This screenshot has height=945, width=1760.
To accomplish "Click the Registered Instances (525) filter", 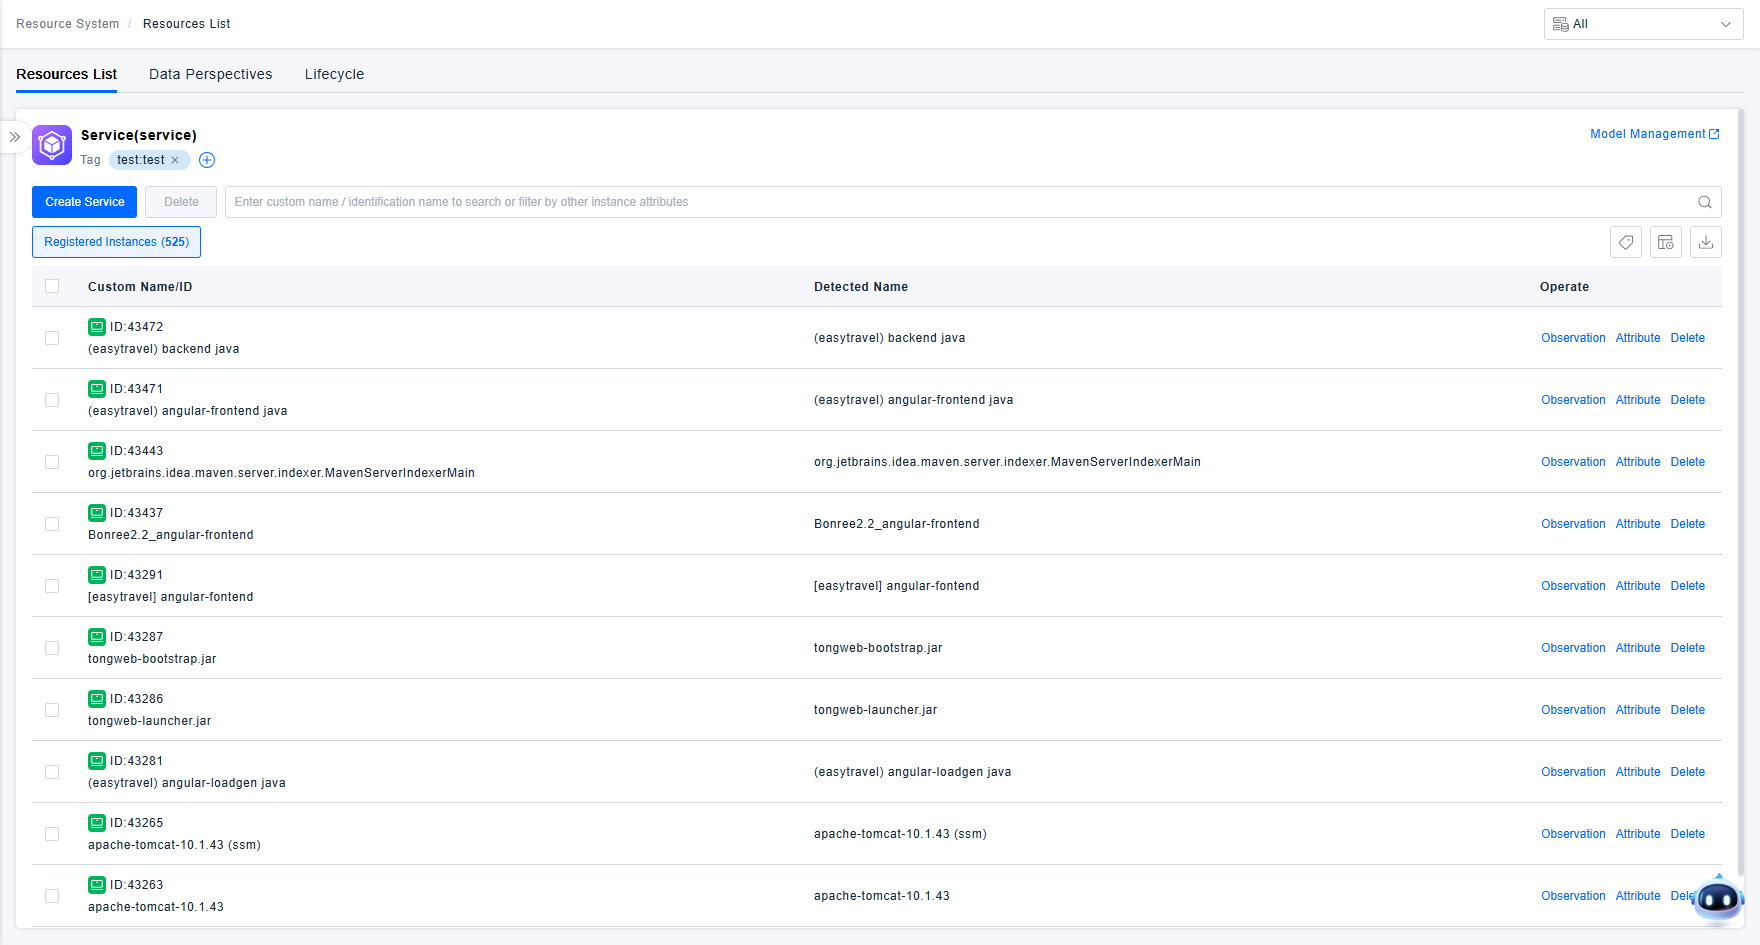I will (x=116, y=242).
